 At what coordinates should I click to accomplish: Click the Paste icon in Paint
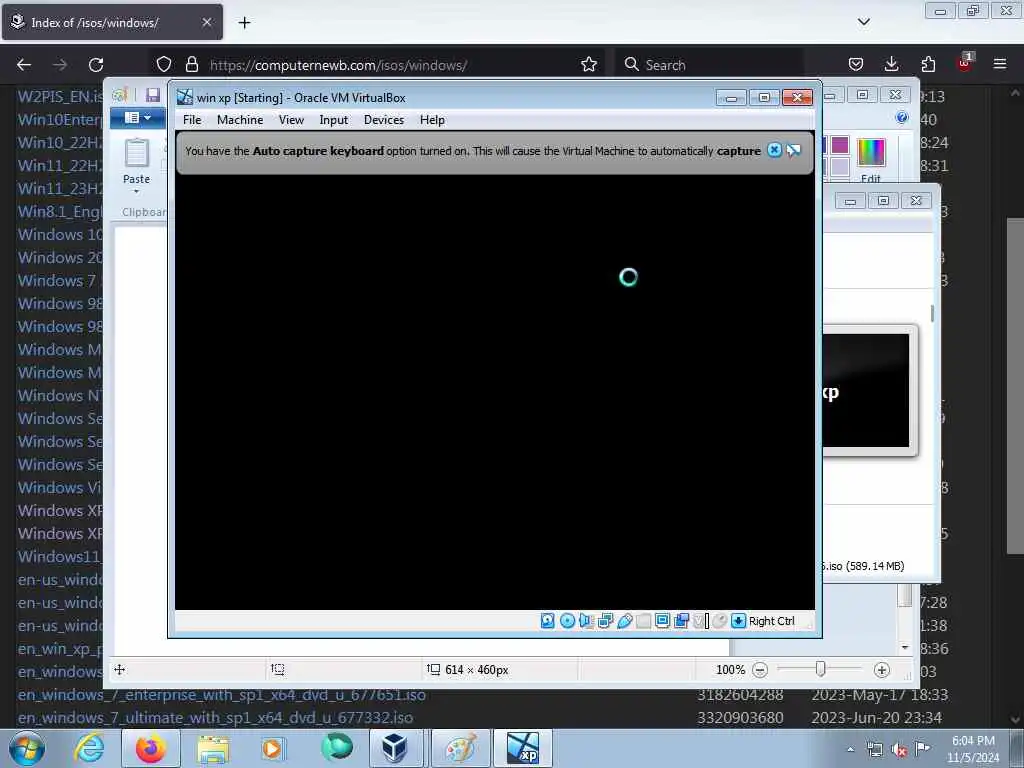coord(136,153)
